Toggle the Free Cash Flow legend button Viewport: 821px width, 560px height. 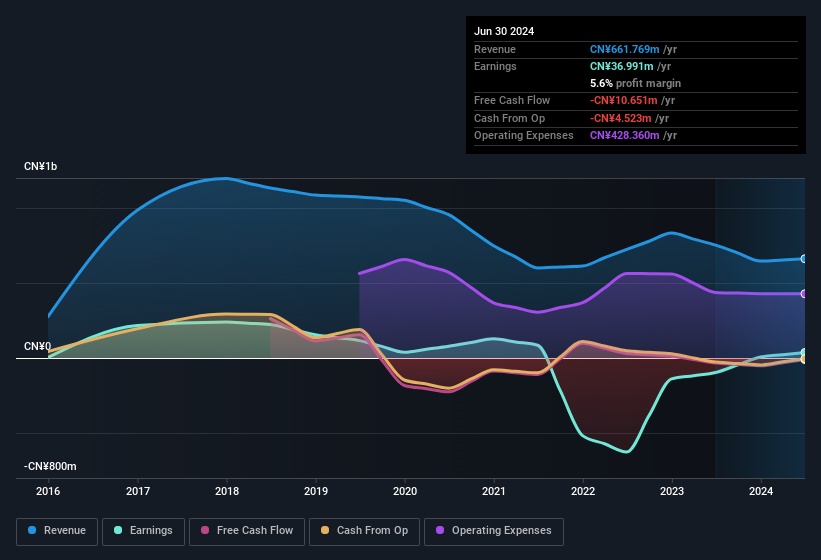point(247,531)
